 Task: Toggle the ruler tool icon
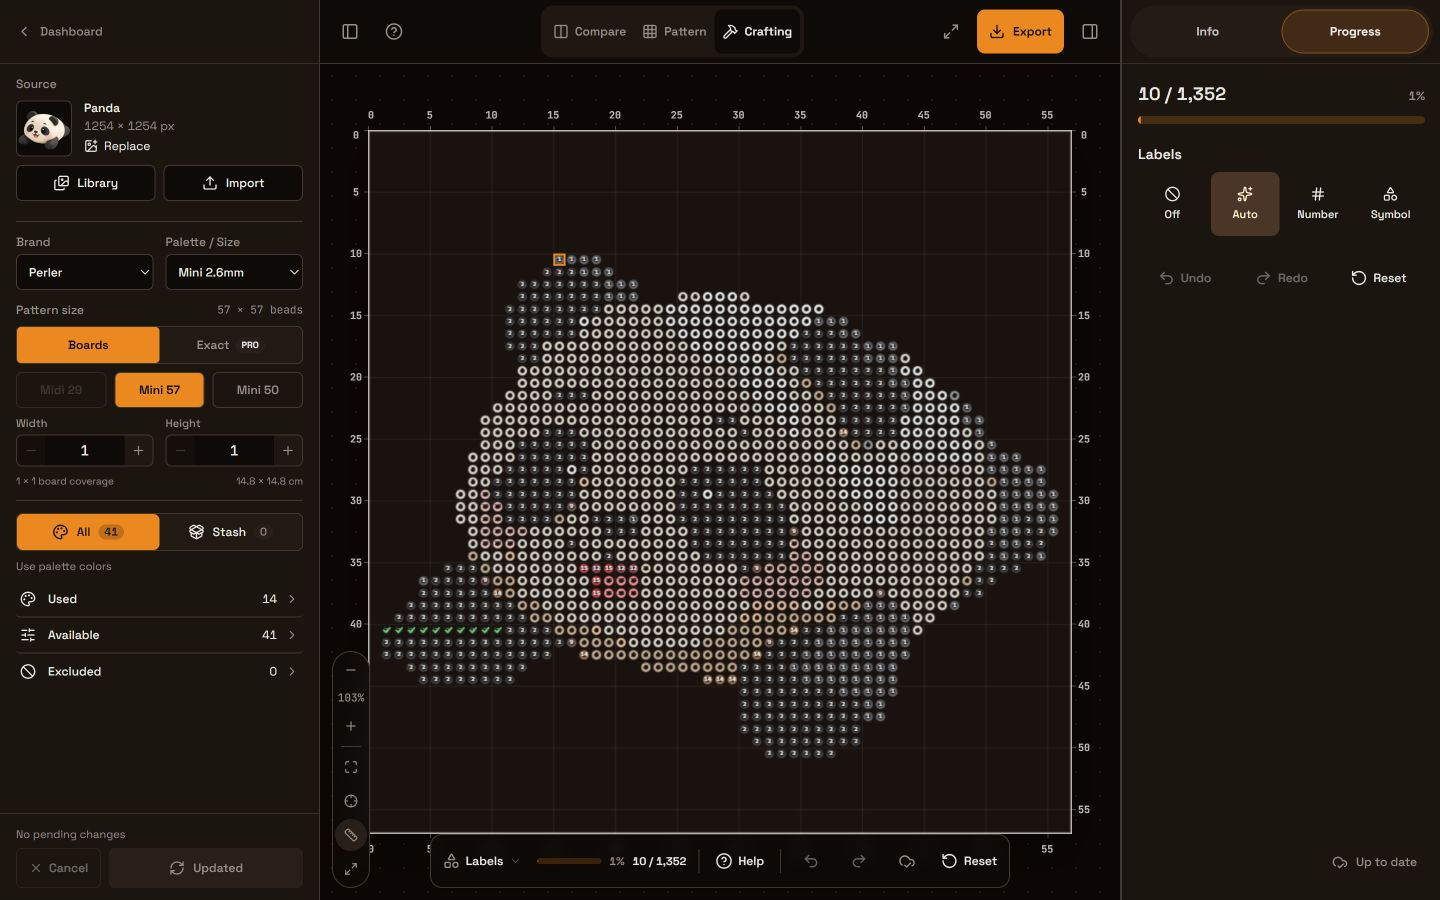[x=351, y=835]
